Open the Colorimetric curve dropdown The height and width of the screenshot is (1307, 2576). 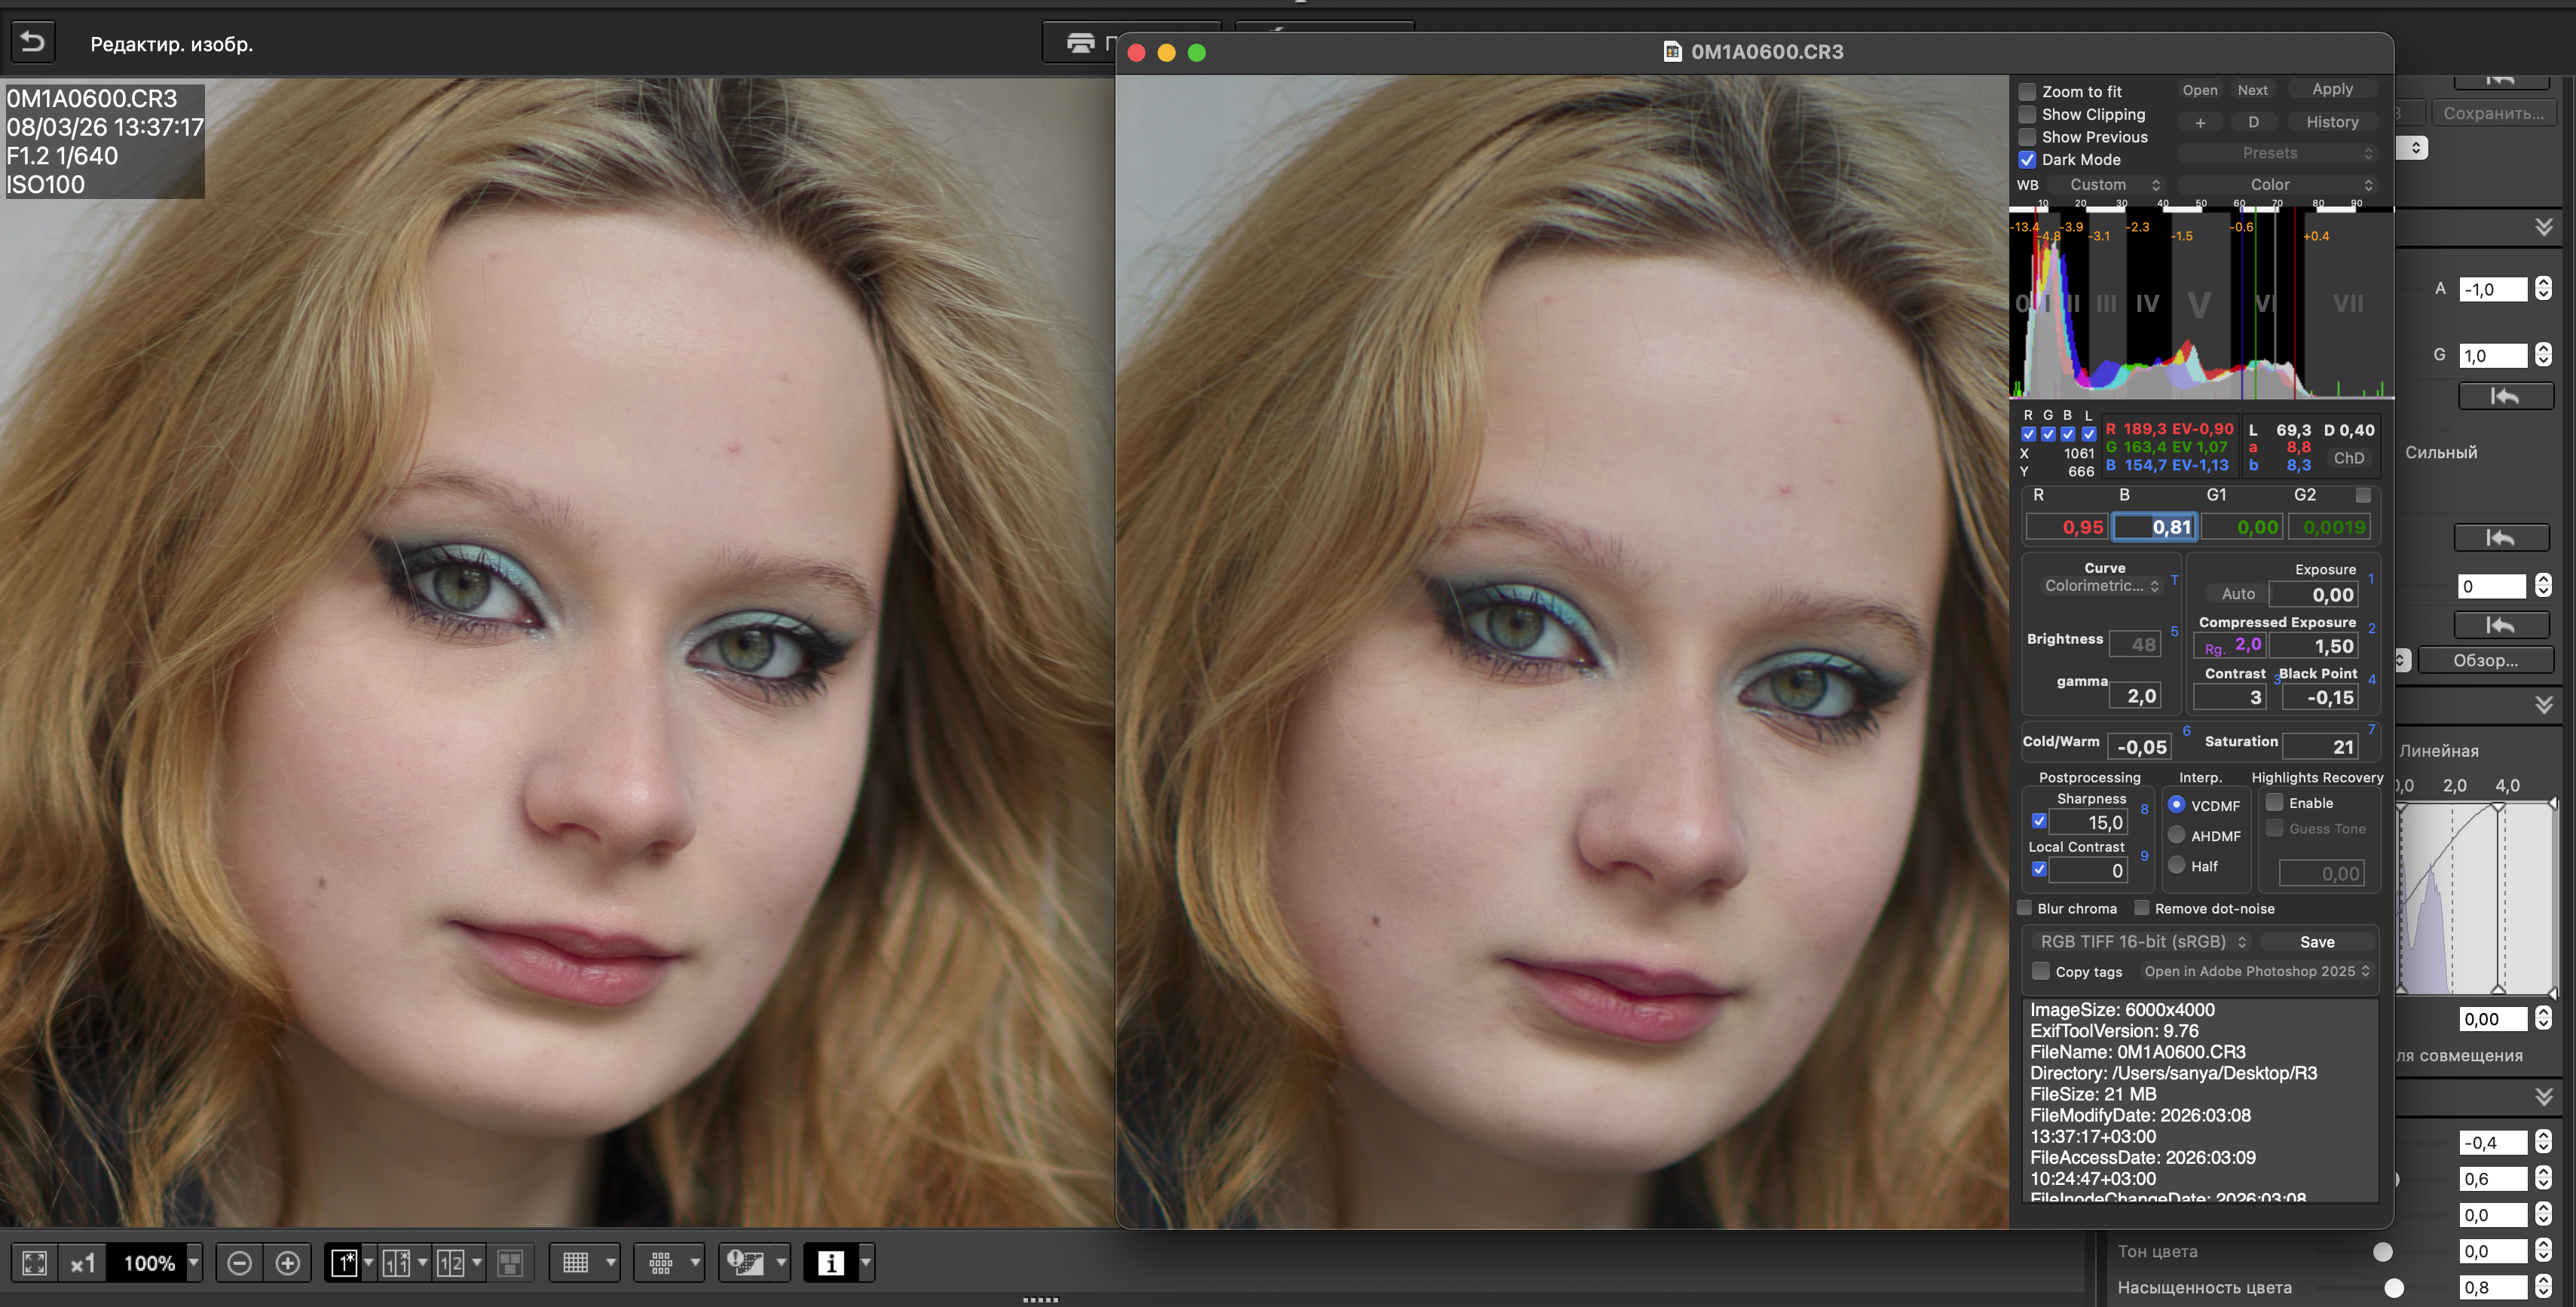(2101, 586)
